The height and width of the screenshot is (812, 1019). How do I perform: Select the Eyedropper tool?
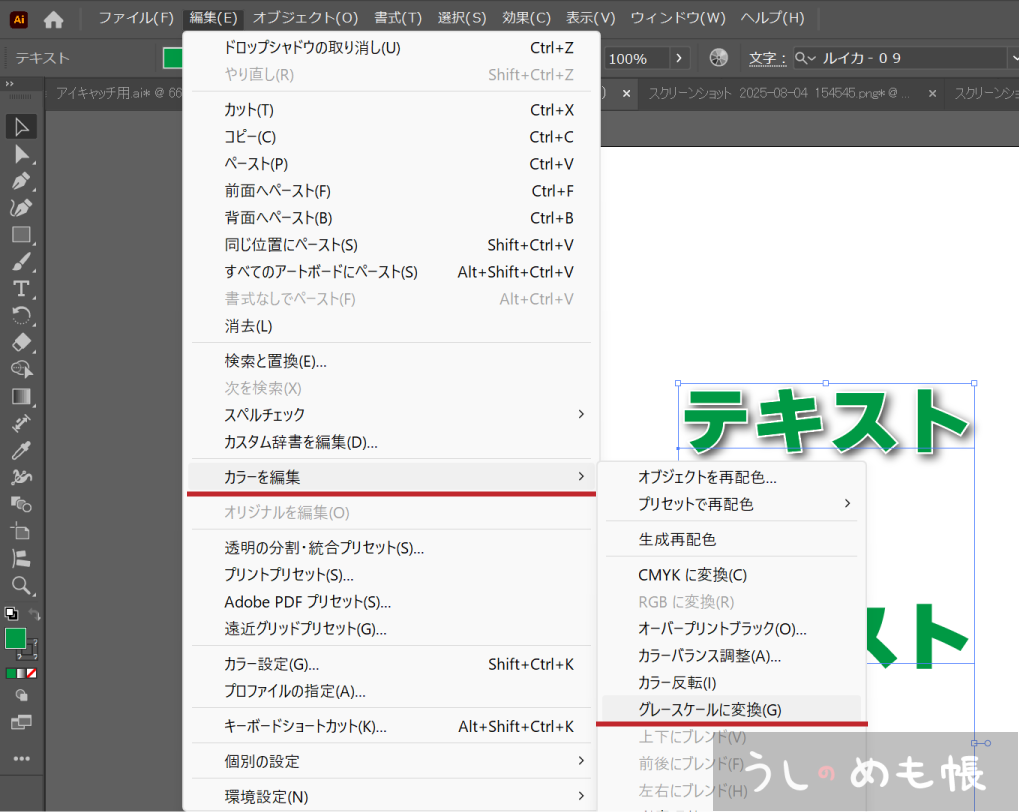click(x=21, y=450)
